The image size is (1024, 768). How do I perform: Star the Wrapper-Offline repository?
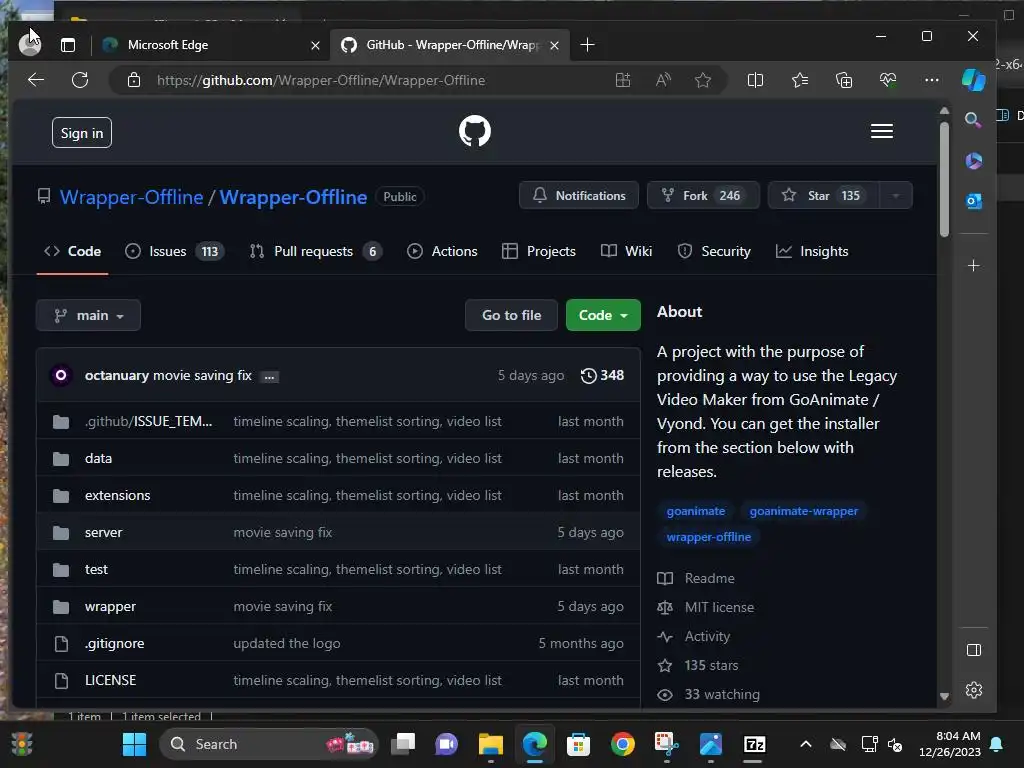[824, 195]
